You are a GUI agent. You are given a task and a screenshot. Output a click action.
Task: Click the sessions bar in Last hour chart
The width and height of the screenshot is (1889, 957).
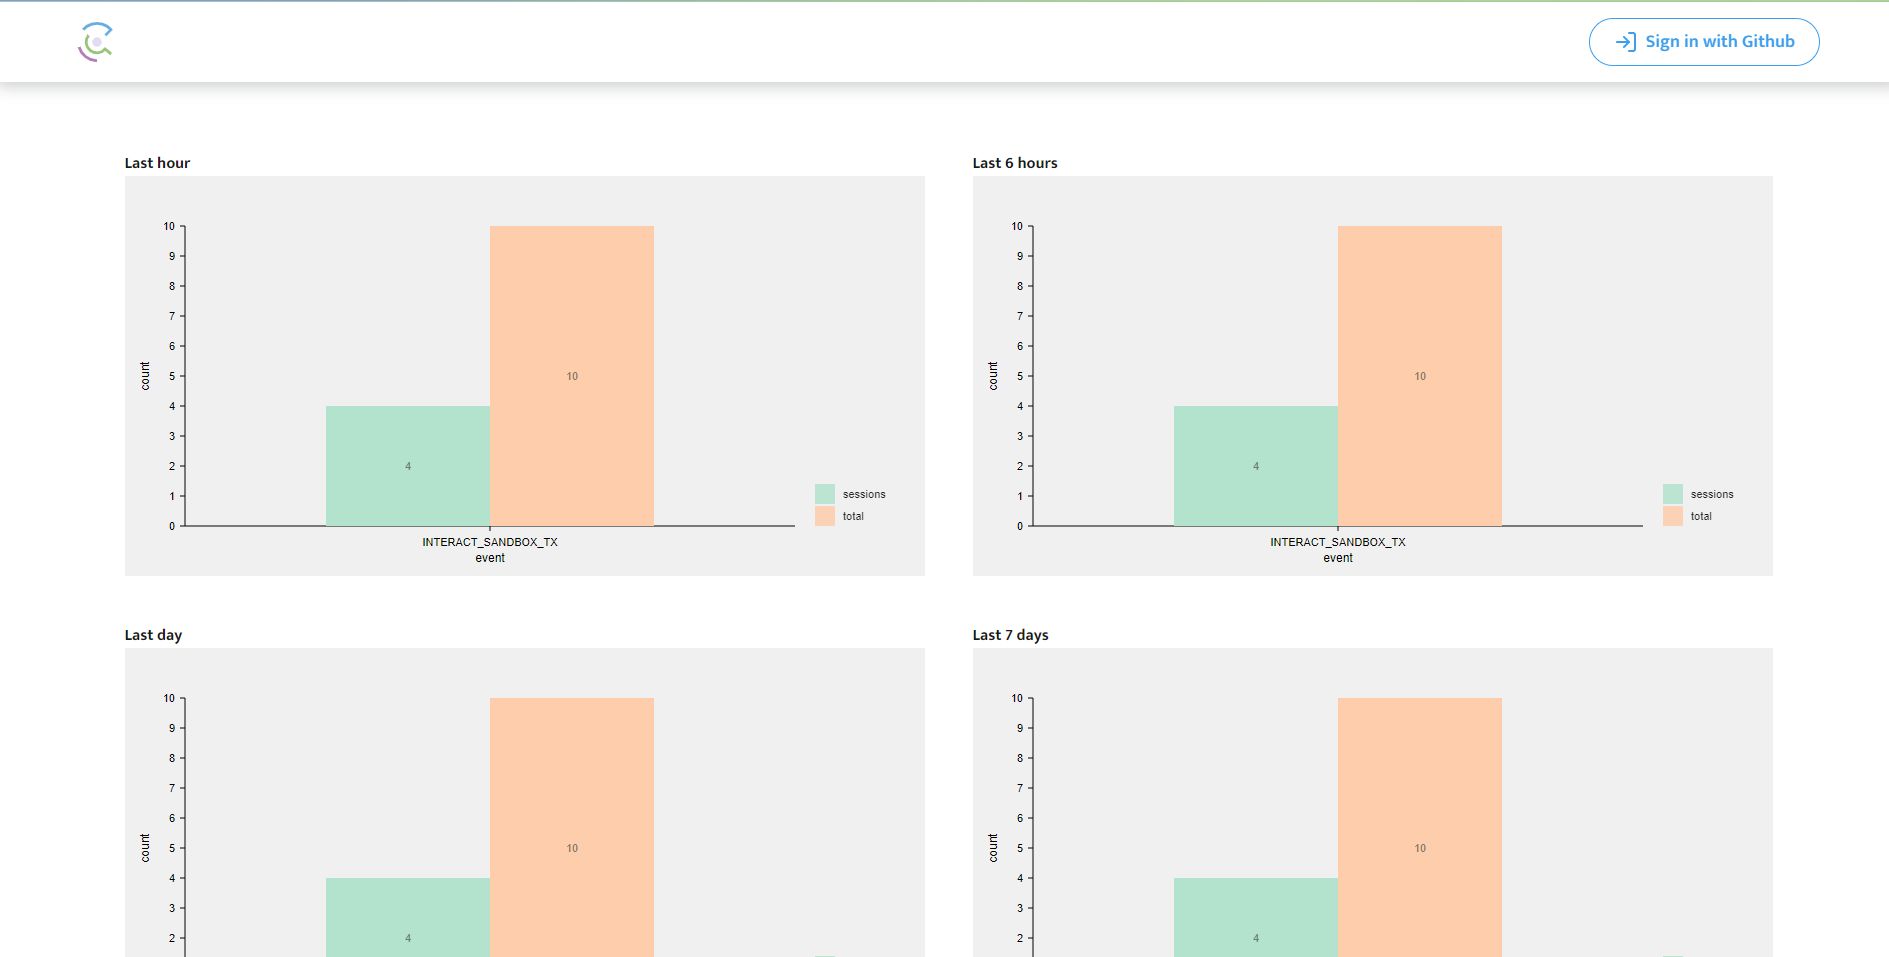pyautogui.click(x=408, y=466)
